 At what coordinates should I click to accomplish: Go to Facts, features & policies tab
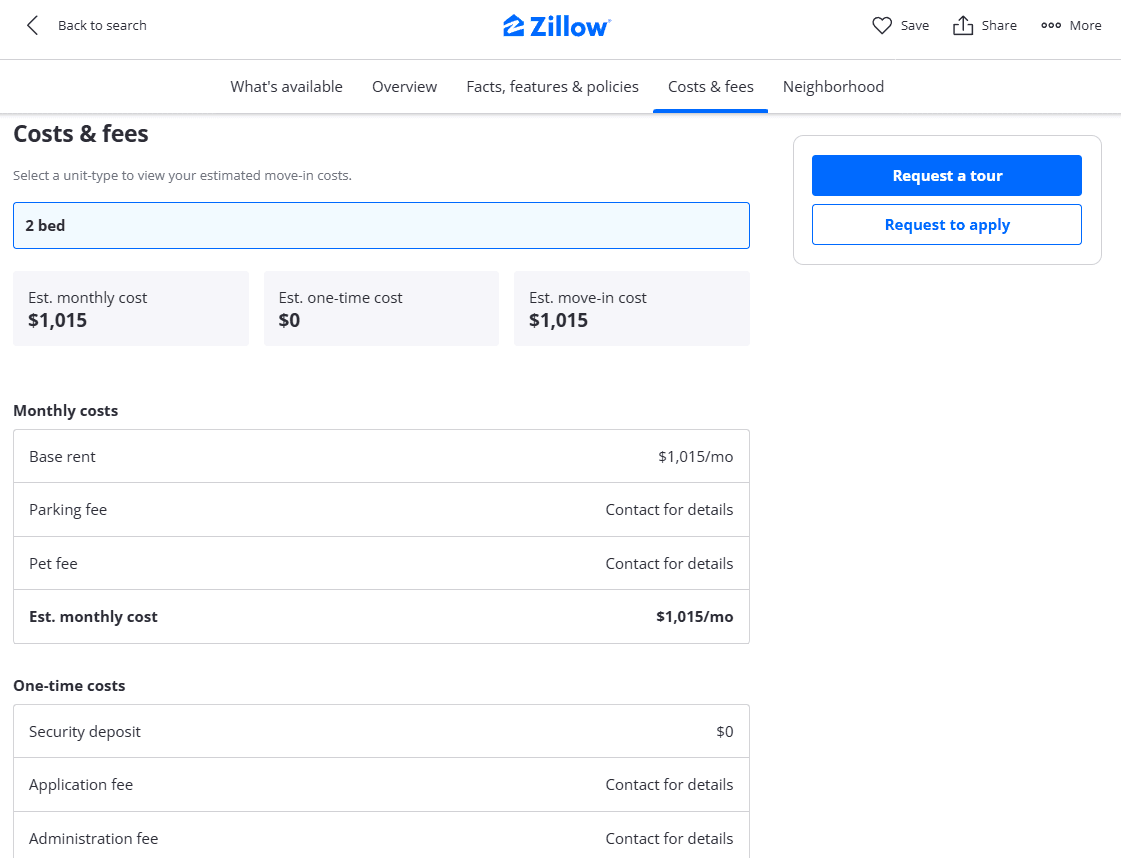pos(552,87)
